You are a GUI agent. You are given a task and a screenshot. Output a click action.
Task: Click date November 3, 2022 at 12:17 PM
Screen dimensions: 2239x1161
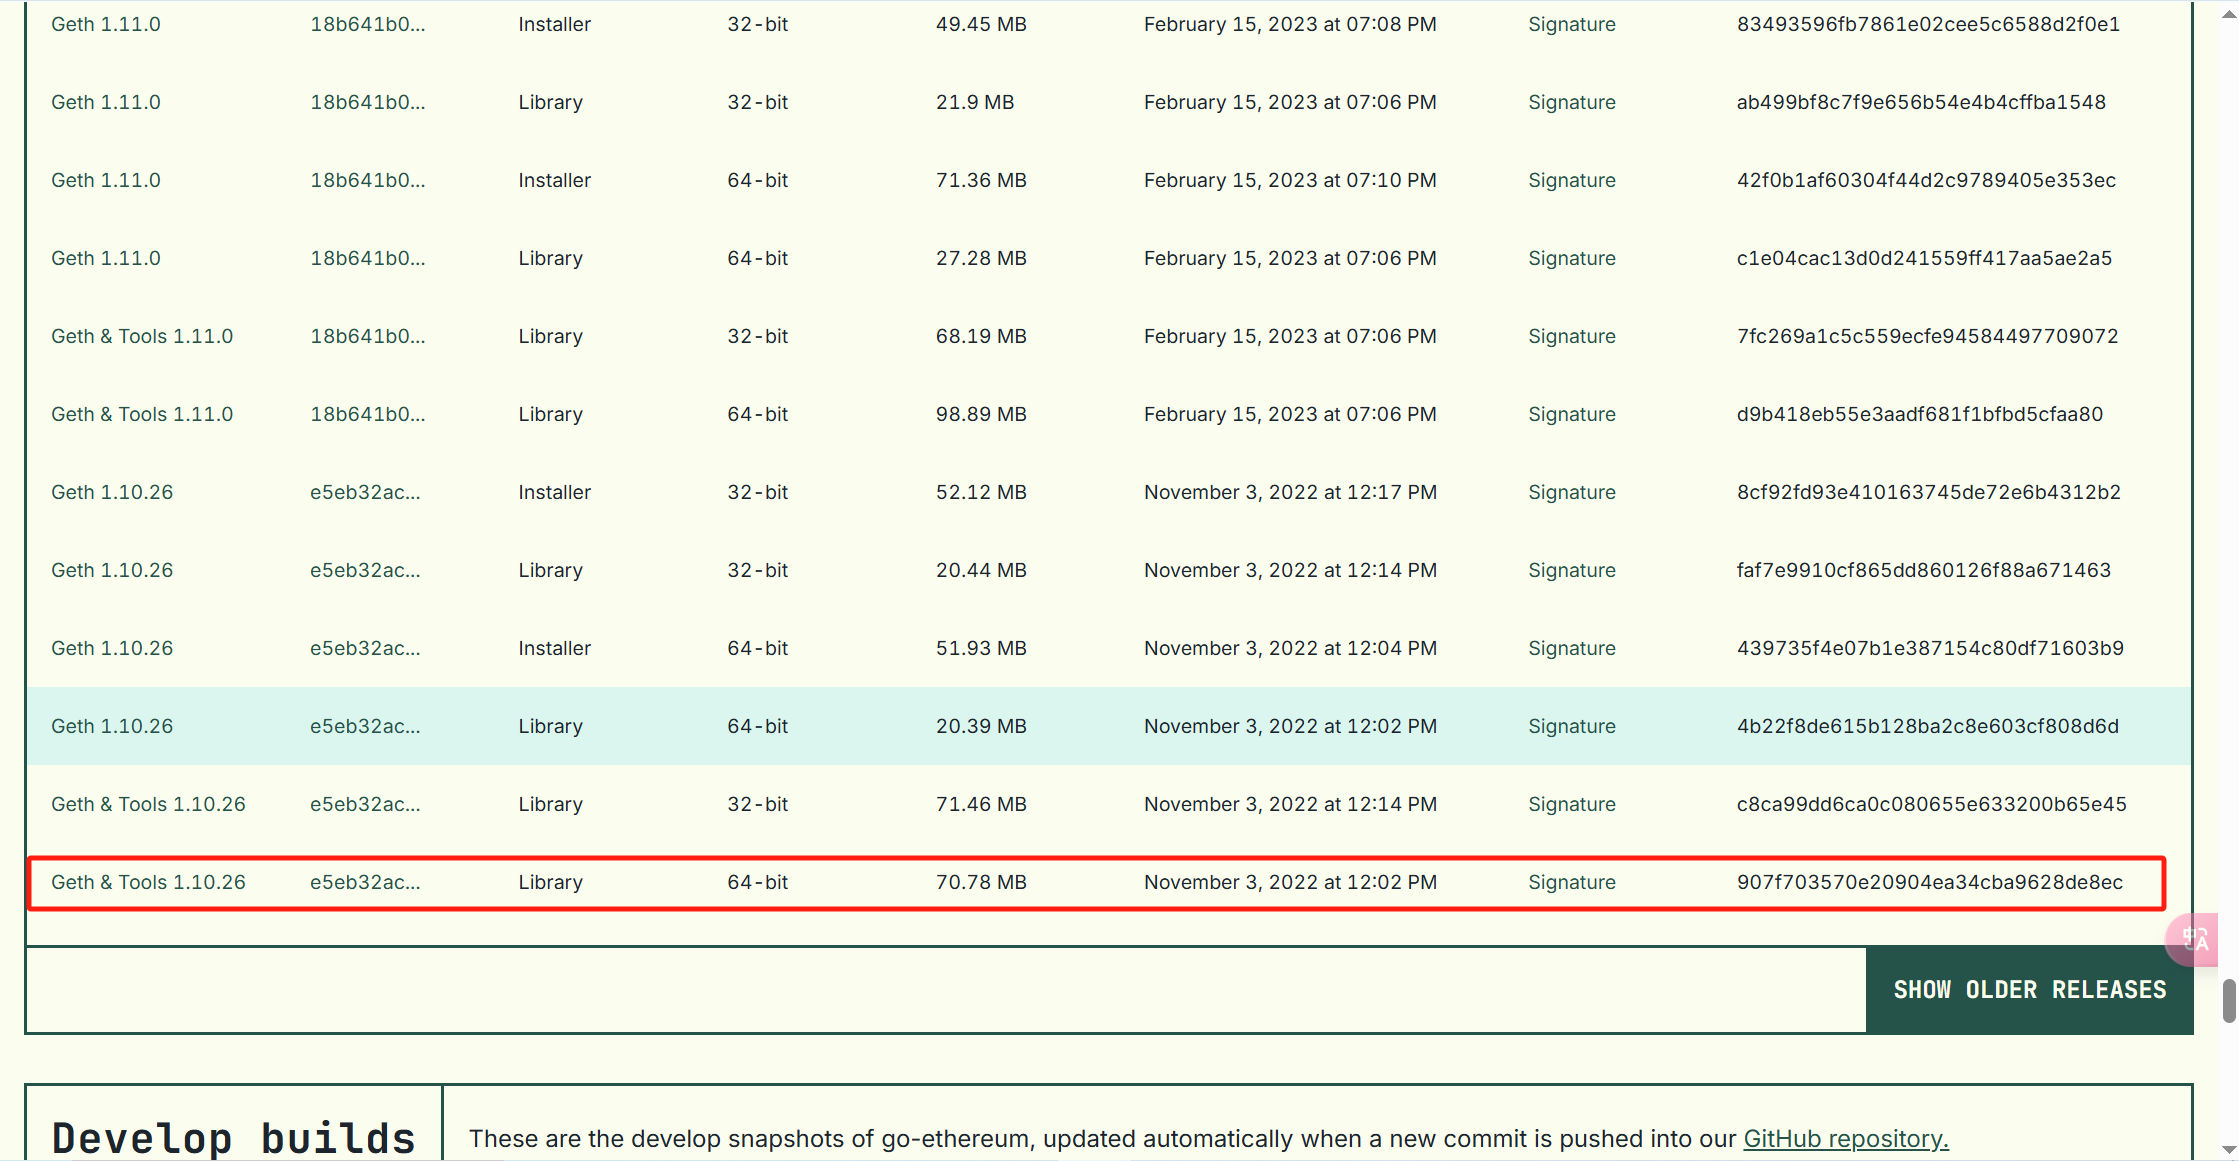(x=1290, y=492)
